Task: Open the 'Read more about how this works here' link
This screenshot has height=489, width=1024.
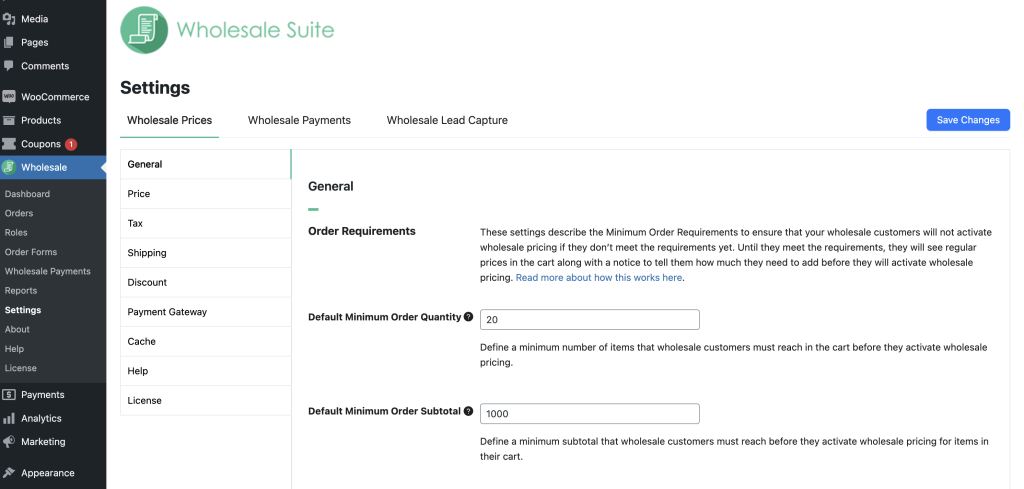Action: [599, 277]
